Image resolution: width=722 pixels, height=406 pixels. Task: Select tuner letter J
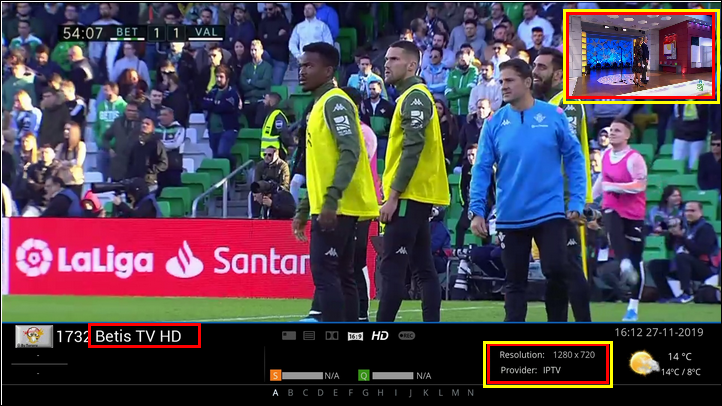pyautogui.click(x=410, y=393)
